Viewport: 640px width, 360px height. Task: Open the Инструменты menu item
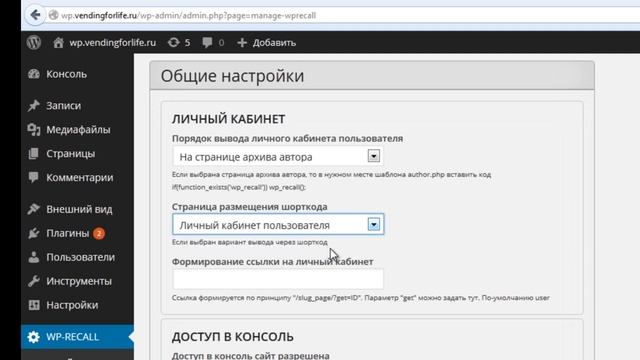pos(78,281)
